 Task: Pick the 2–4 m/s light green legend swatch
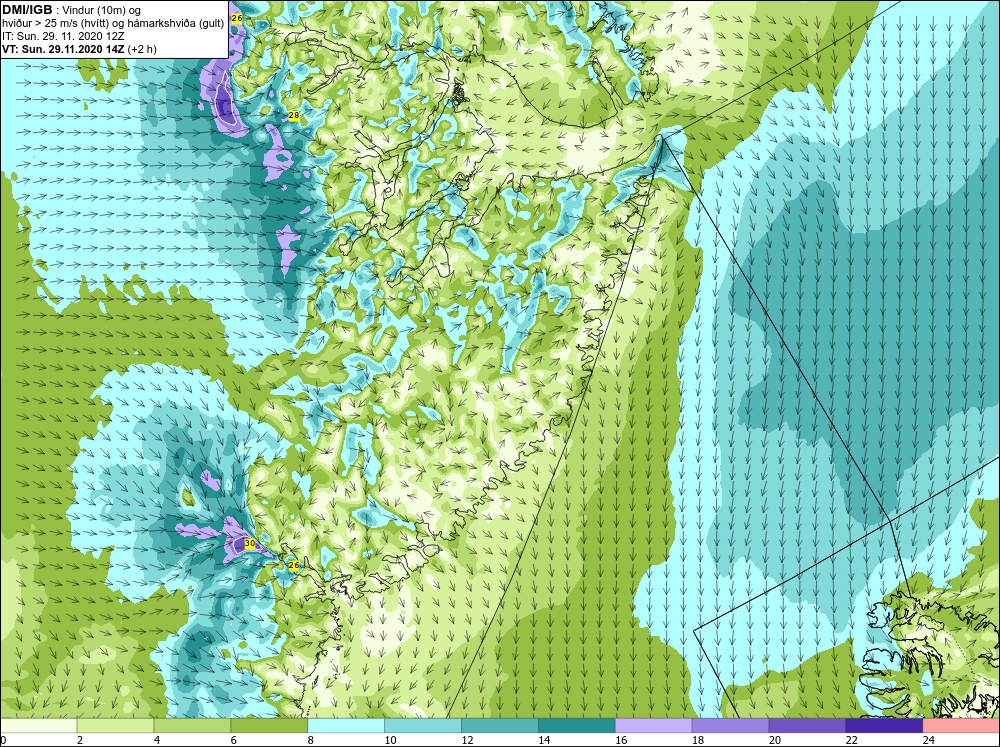click(x=115, y=726)
